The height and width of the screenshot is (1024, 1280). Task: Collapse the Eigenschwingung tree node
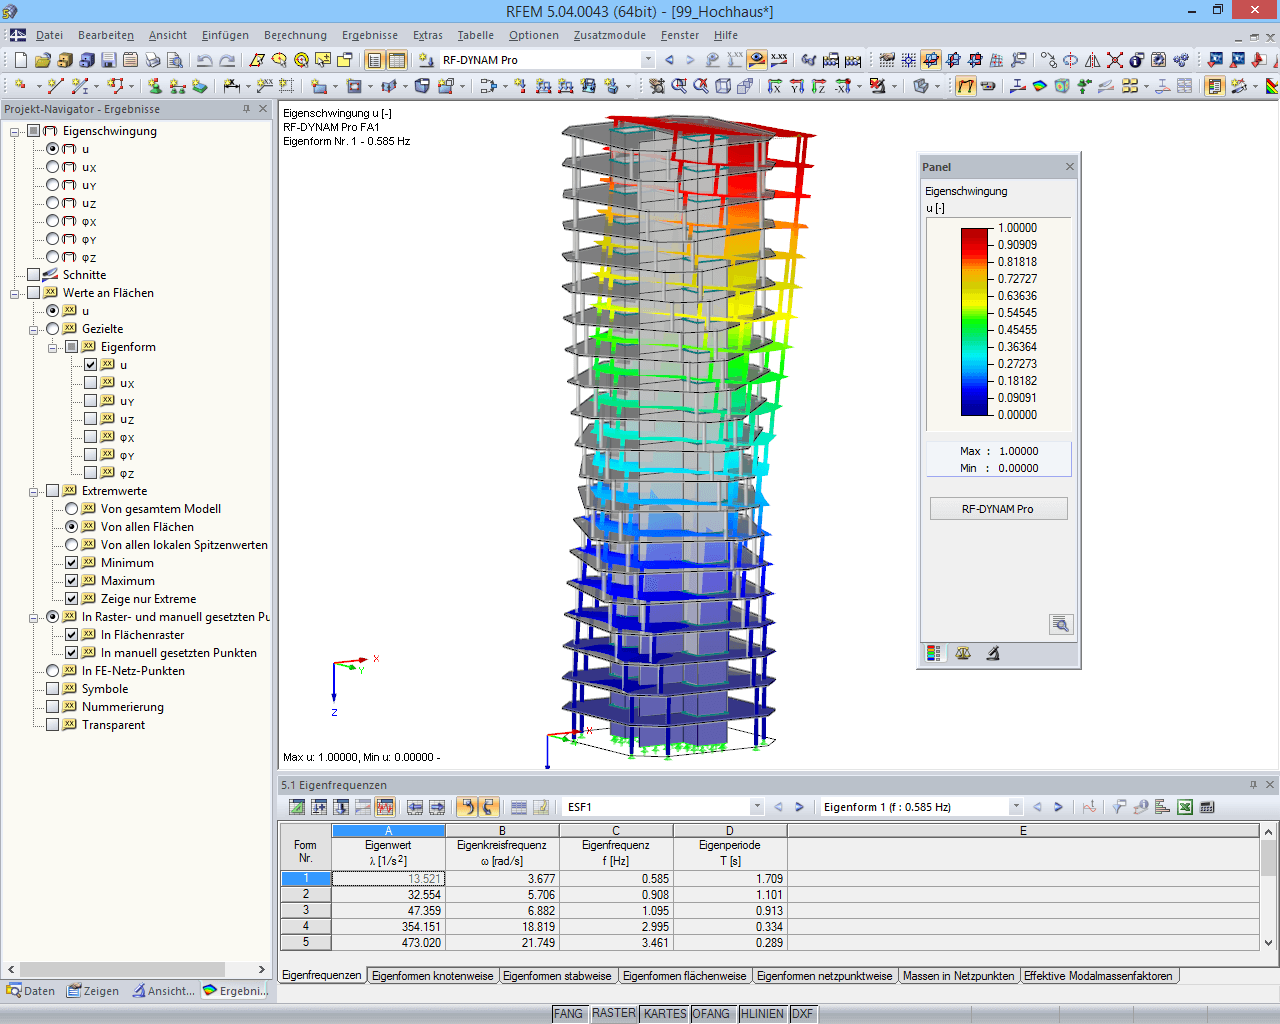[x=15, y=131]
